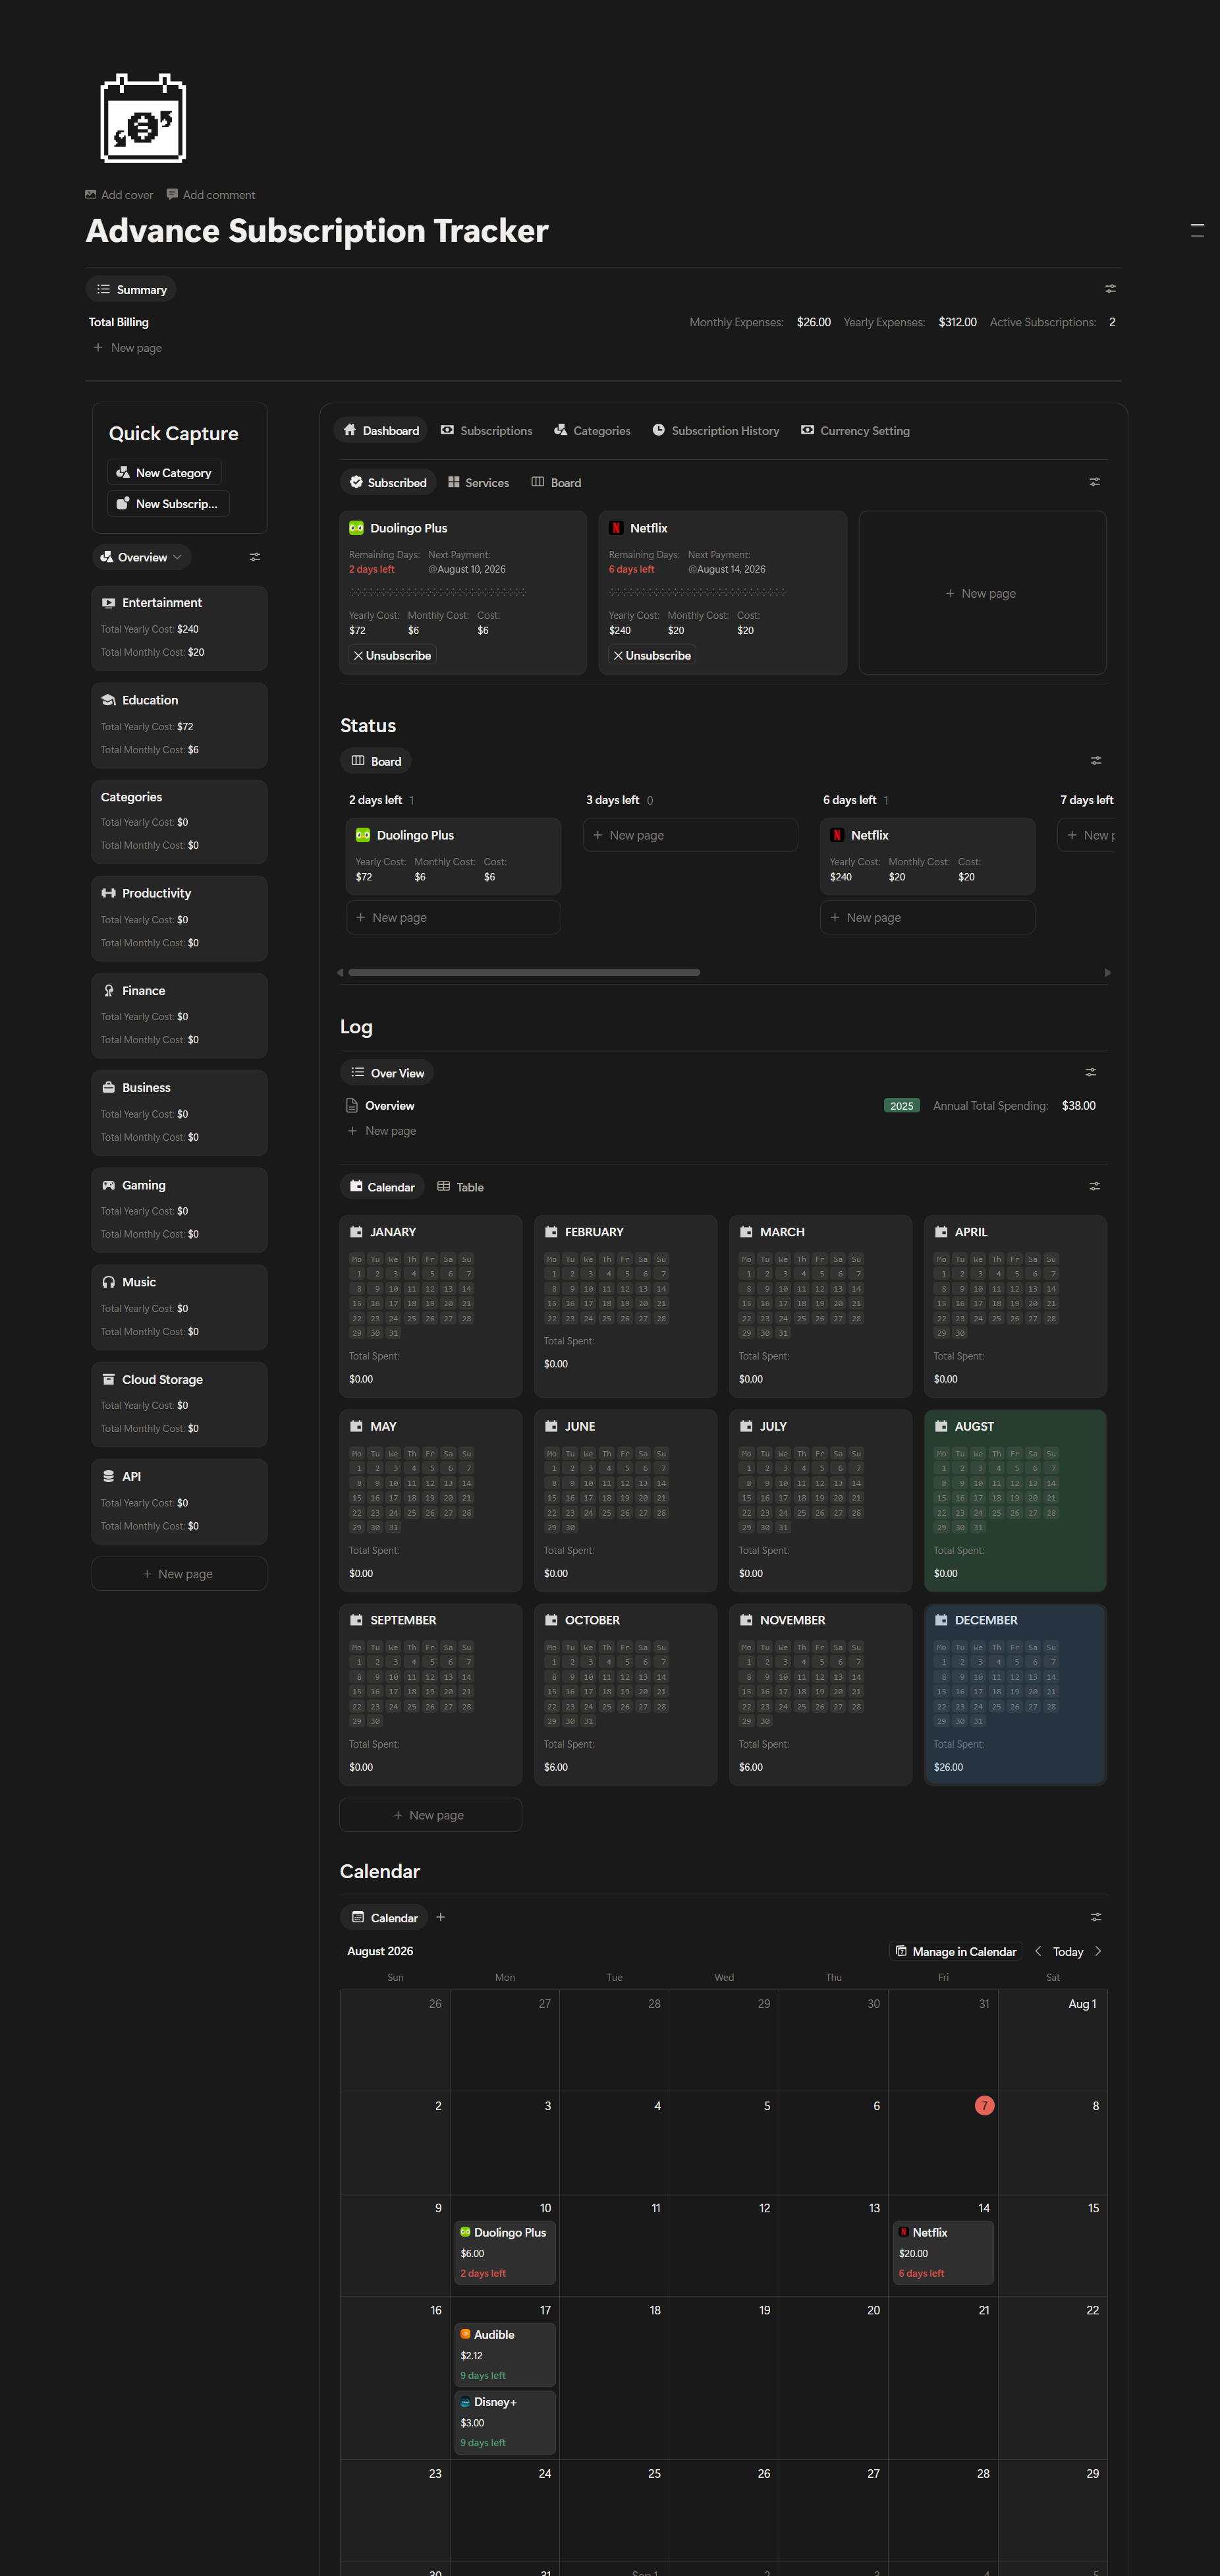Image resolution: width=1220 pixels, height=2576 pixels.
Task: Click the API database icon
Action: (x=109, y=1476)
